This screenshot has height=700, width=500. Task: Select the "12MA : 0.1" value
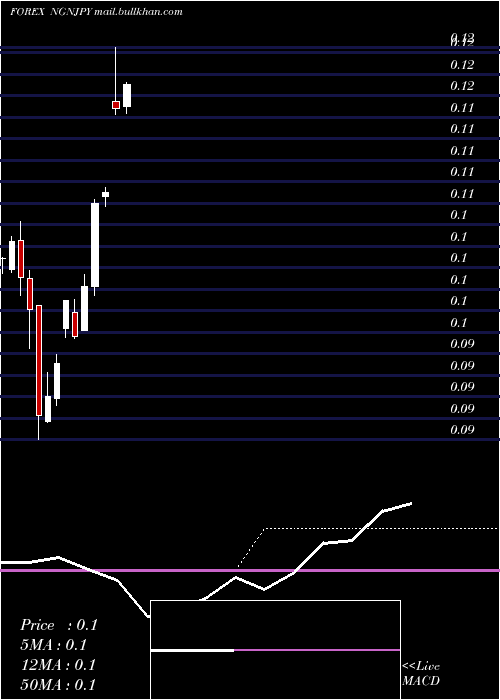tap(58, 665)
